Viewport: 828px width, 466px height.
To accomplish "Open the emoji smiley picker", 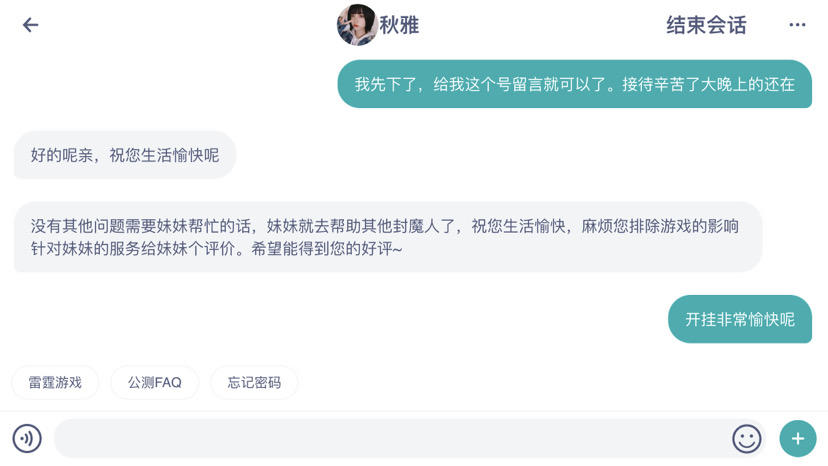I will 746,438.
